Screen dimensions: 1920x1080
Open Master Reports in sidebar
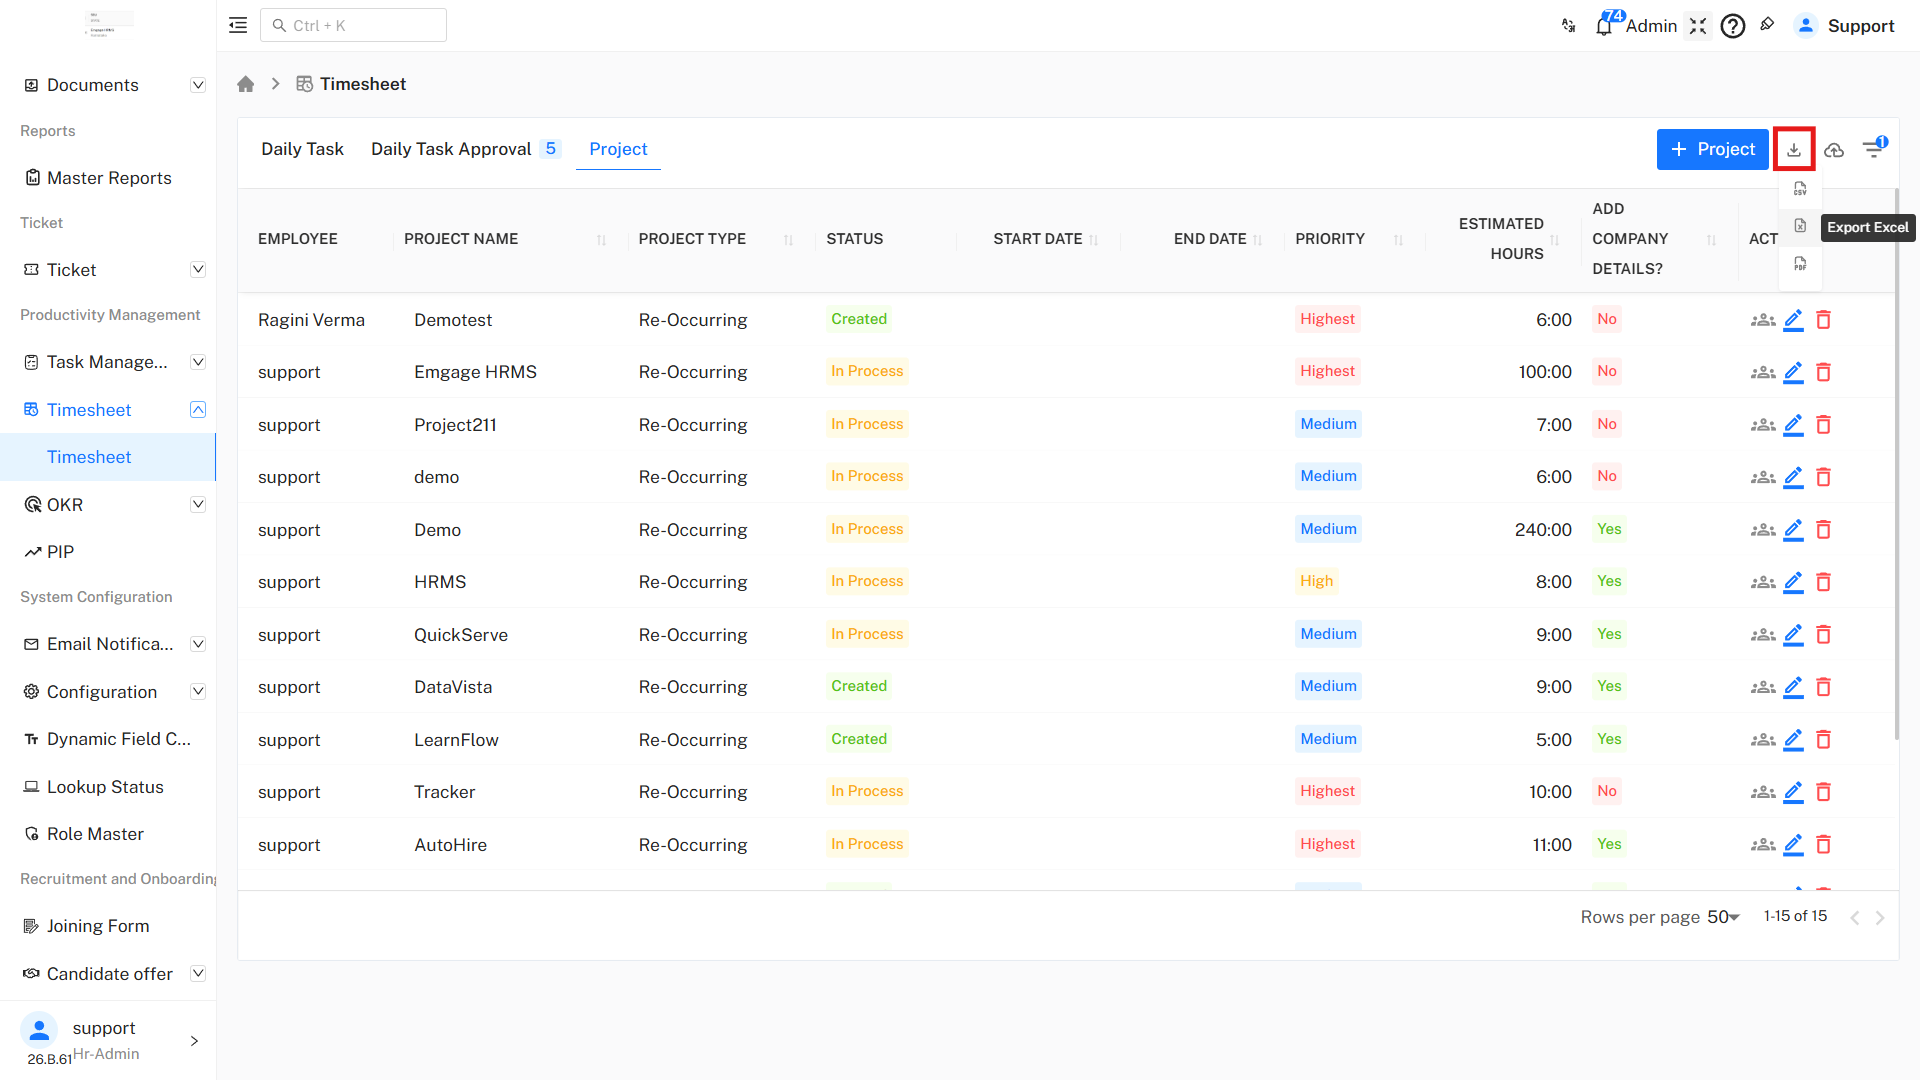point(109,178)
